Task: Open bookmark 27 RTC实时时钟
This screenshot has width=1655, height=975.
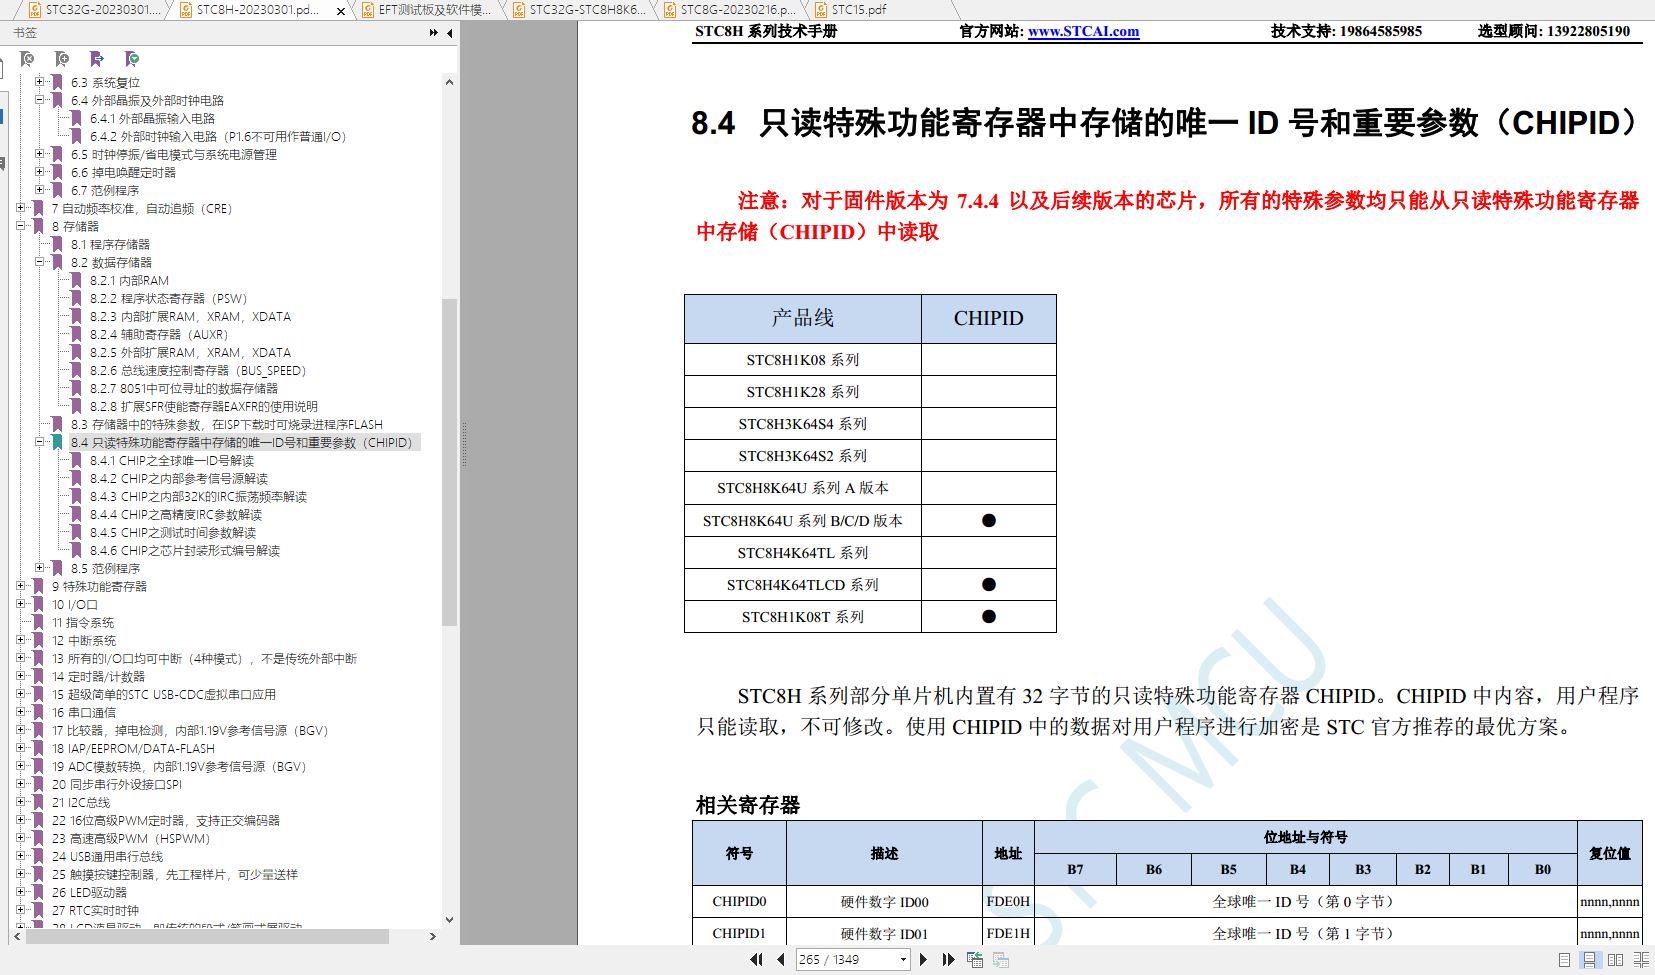Action: (x=95, y=910)
